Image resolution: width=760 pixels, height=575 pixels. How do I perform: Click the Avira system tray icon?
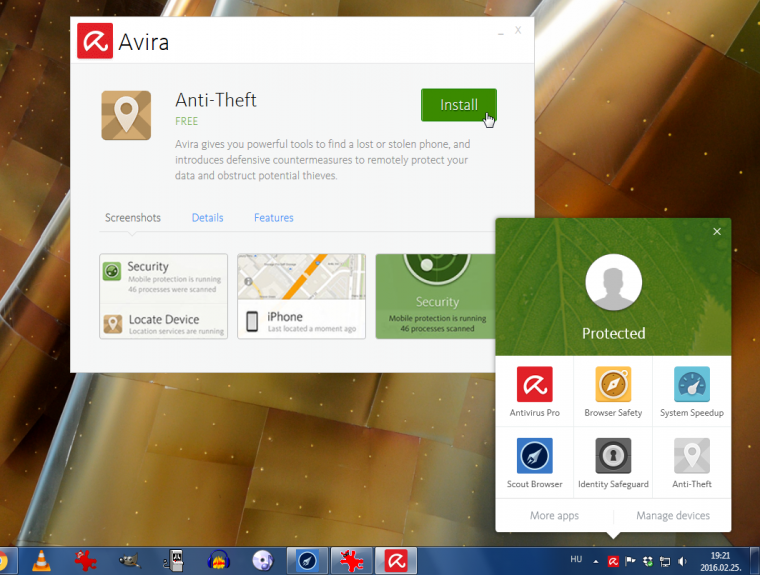tap(613, 561)
